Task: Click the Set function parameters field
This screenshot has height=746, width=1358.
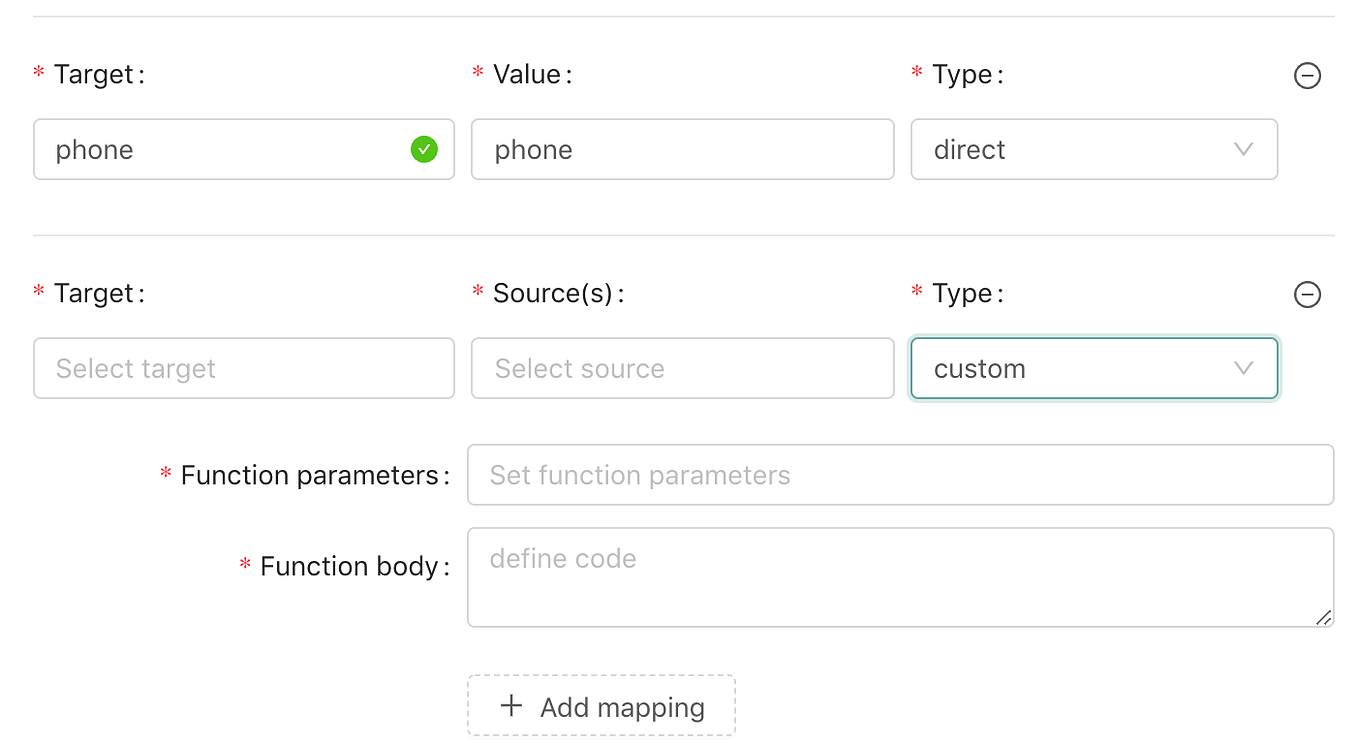Action: coord(900,475)
